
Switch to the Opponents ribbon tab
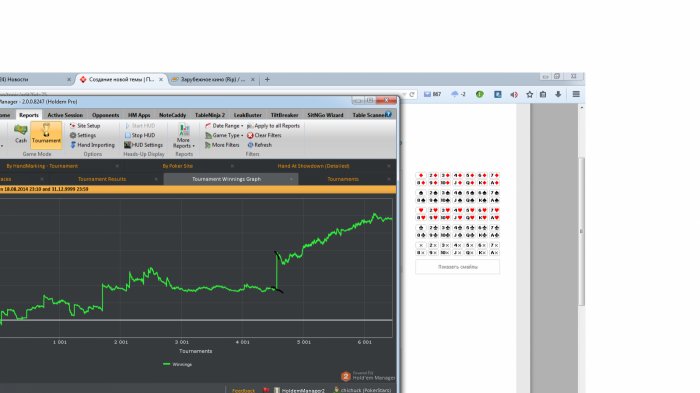tap(105, 115)
